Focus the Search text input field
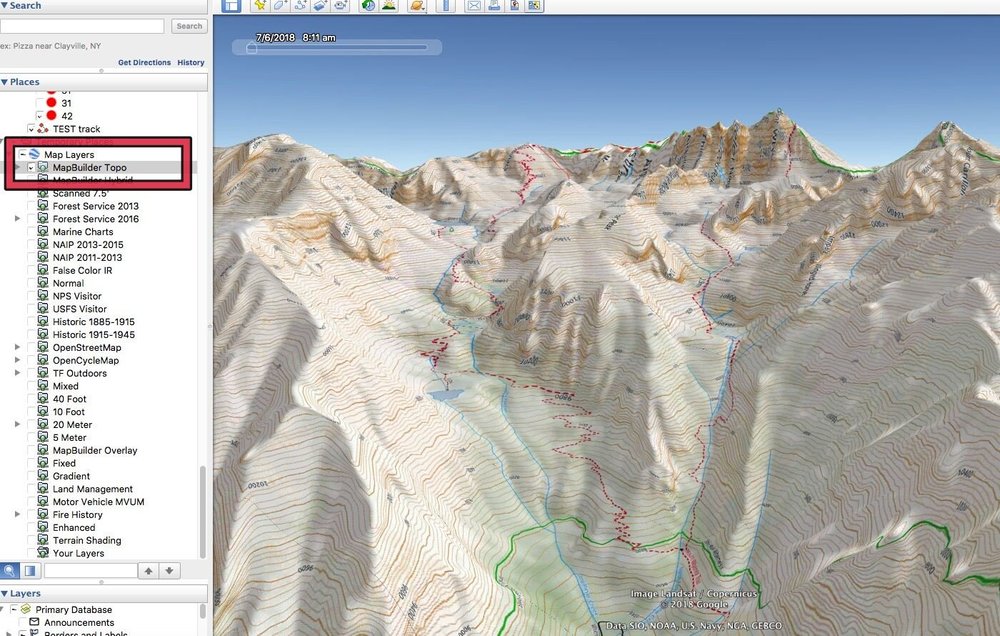Viewport: 1000px width, 636px height. [x=82, y=26]
